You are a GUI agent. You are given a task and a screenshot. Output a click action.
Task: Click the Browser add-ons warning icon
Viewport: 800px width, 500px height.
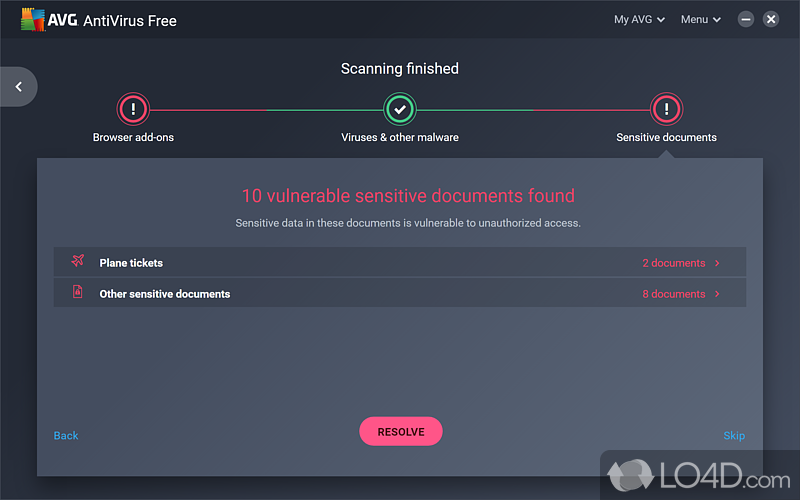pyautogui.click(x=133, y=108)
